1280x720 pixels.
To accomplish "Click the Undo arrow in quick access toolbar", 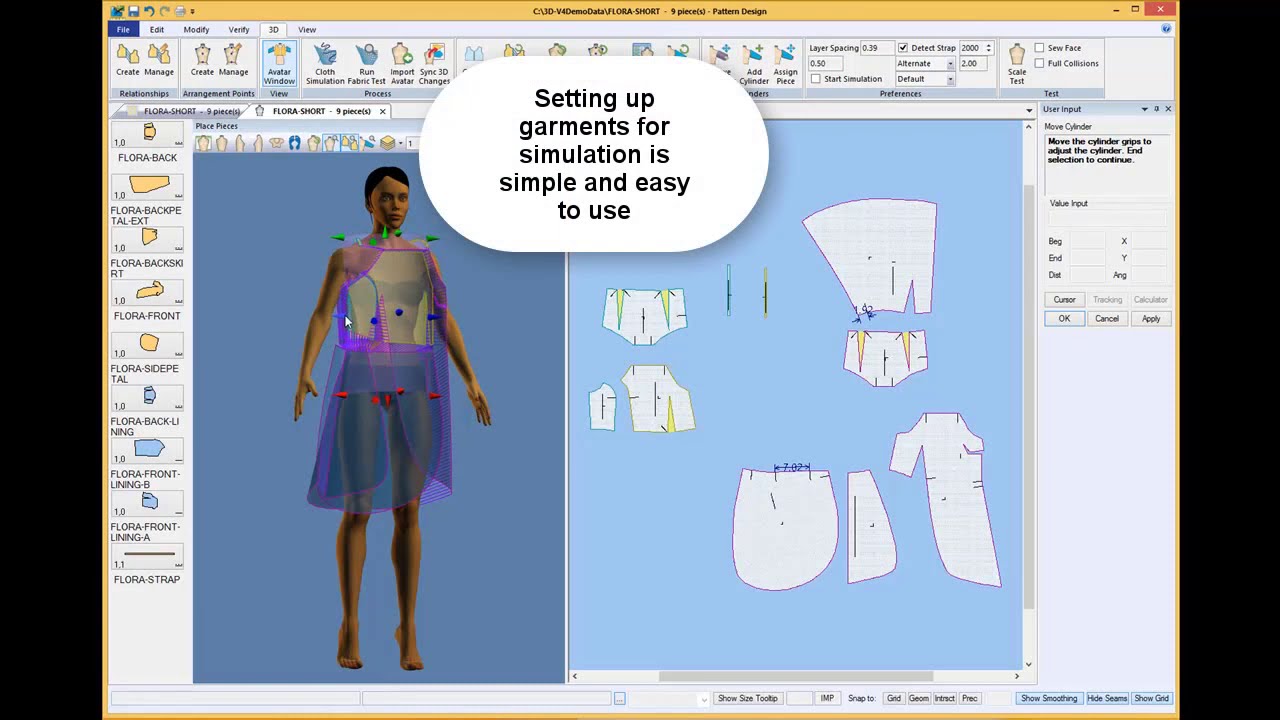I will 148,11.
